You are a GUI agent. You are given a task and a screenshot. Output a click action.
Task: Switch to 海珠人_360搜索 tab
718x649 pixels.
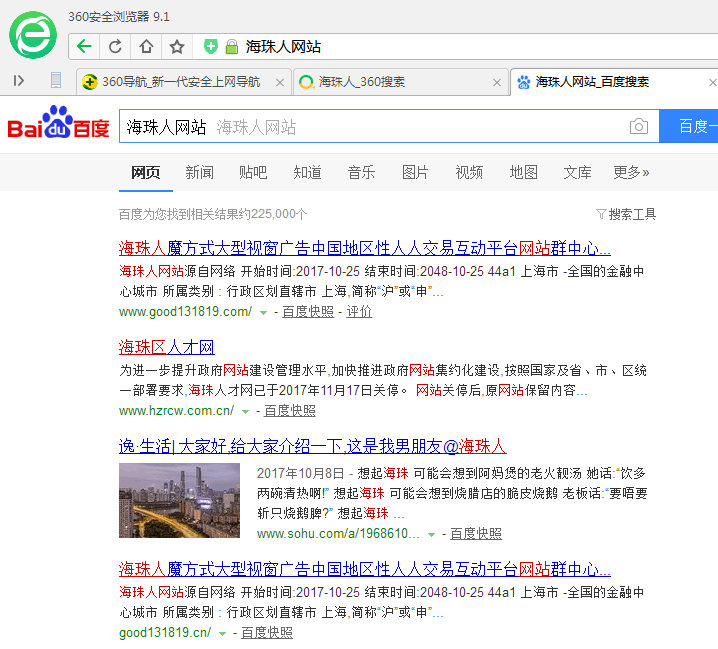pos(401,82)
